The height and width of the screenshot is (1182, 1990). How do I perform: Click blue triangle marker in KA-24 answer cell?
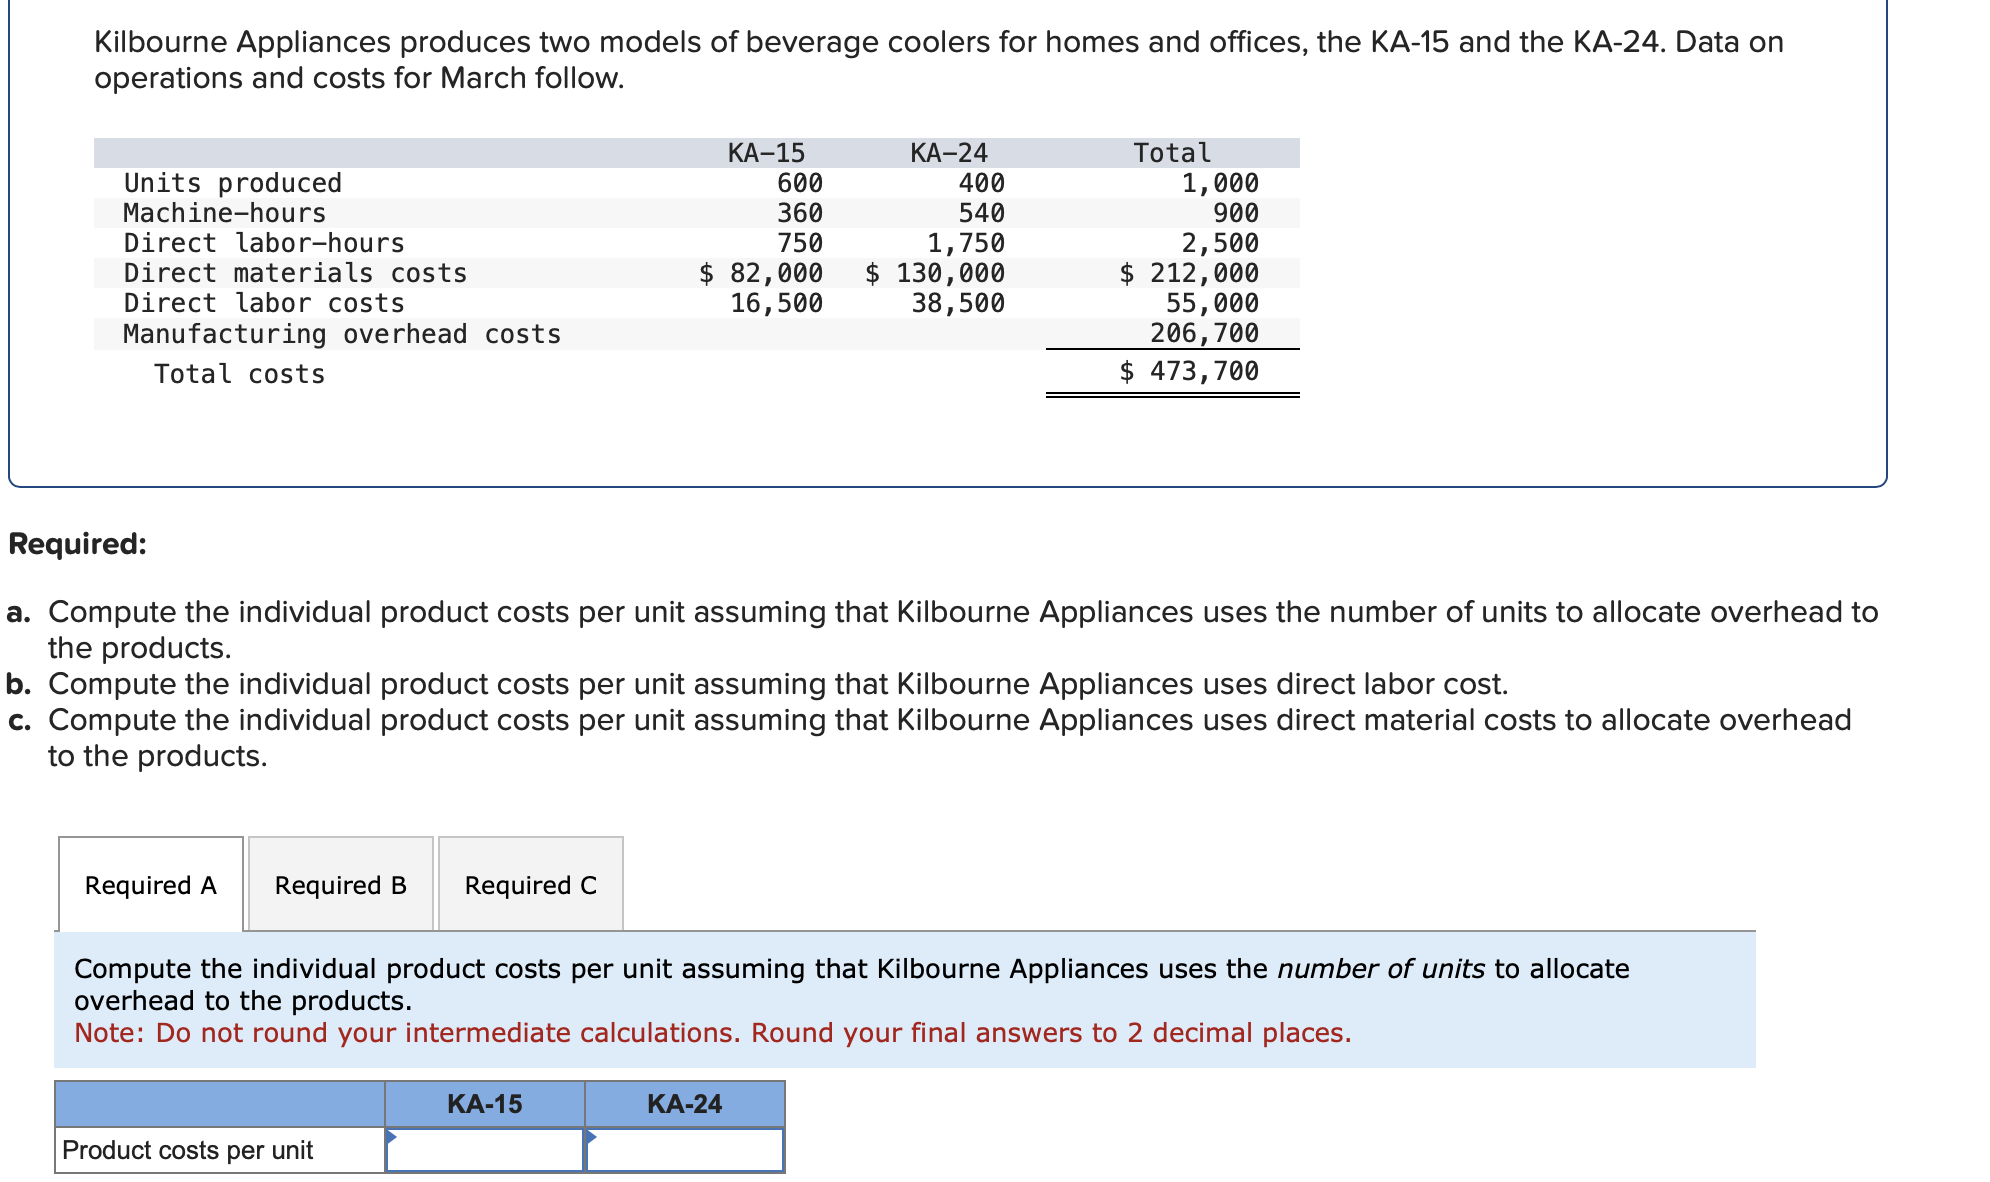pyautogui.click(x=591, y=1136)
